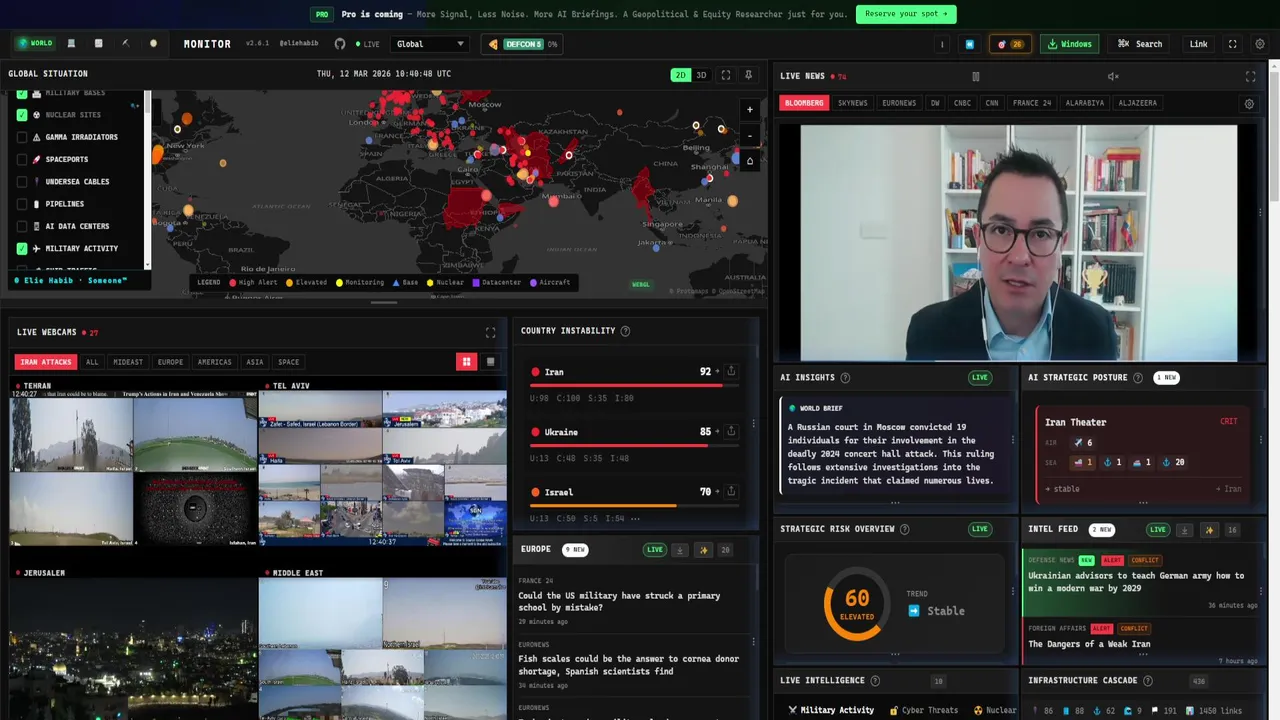1280x720 pixels.
Task: Zoom out on the map
Action: [750, 136]
